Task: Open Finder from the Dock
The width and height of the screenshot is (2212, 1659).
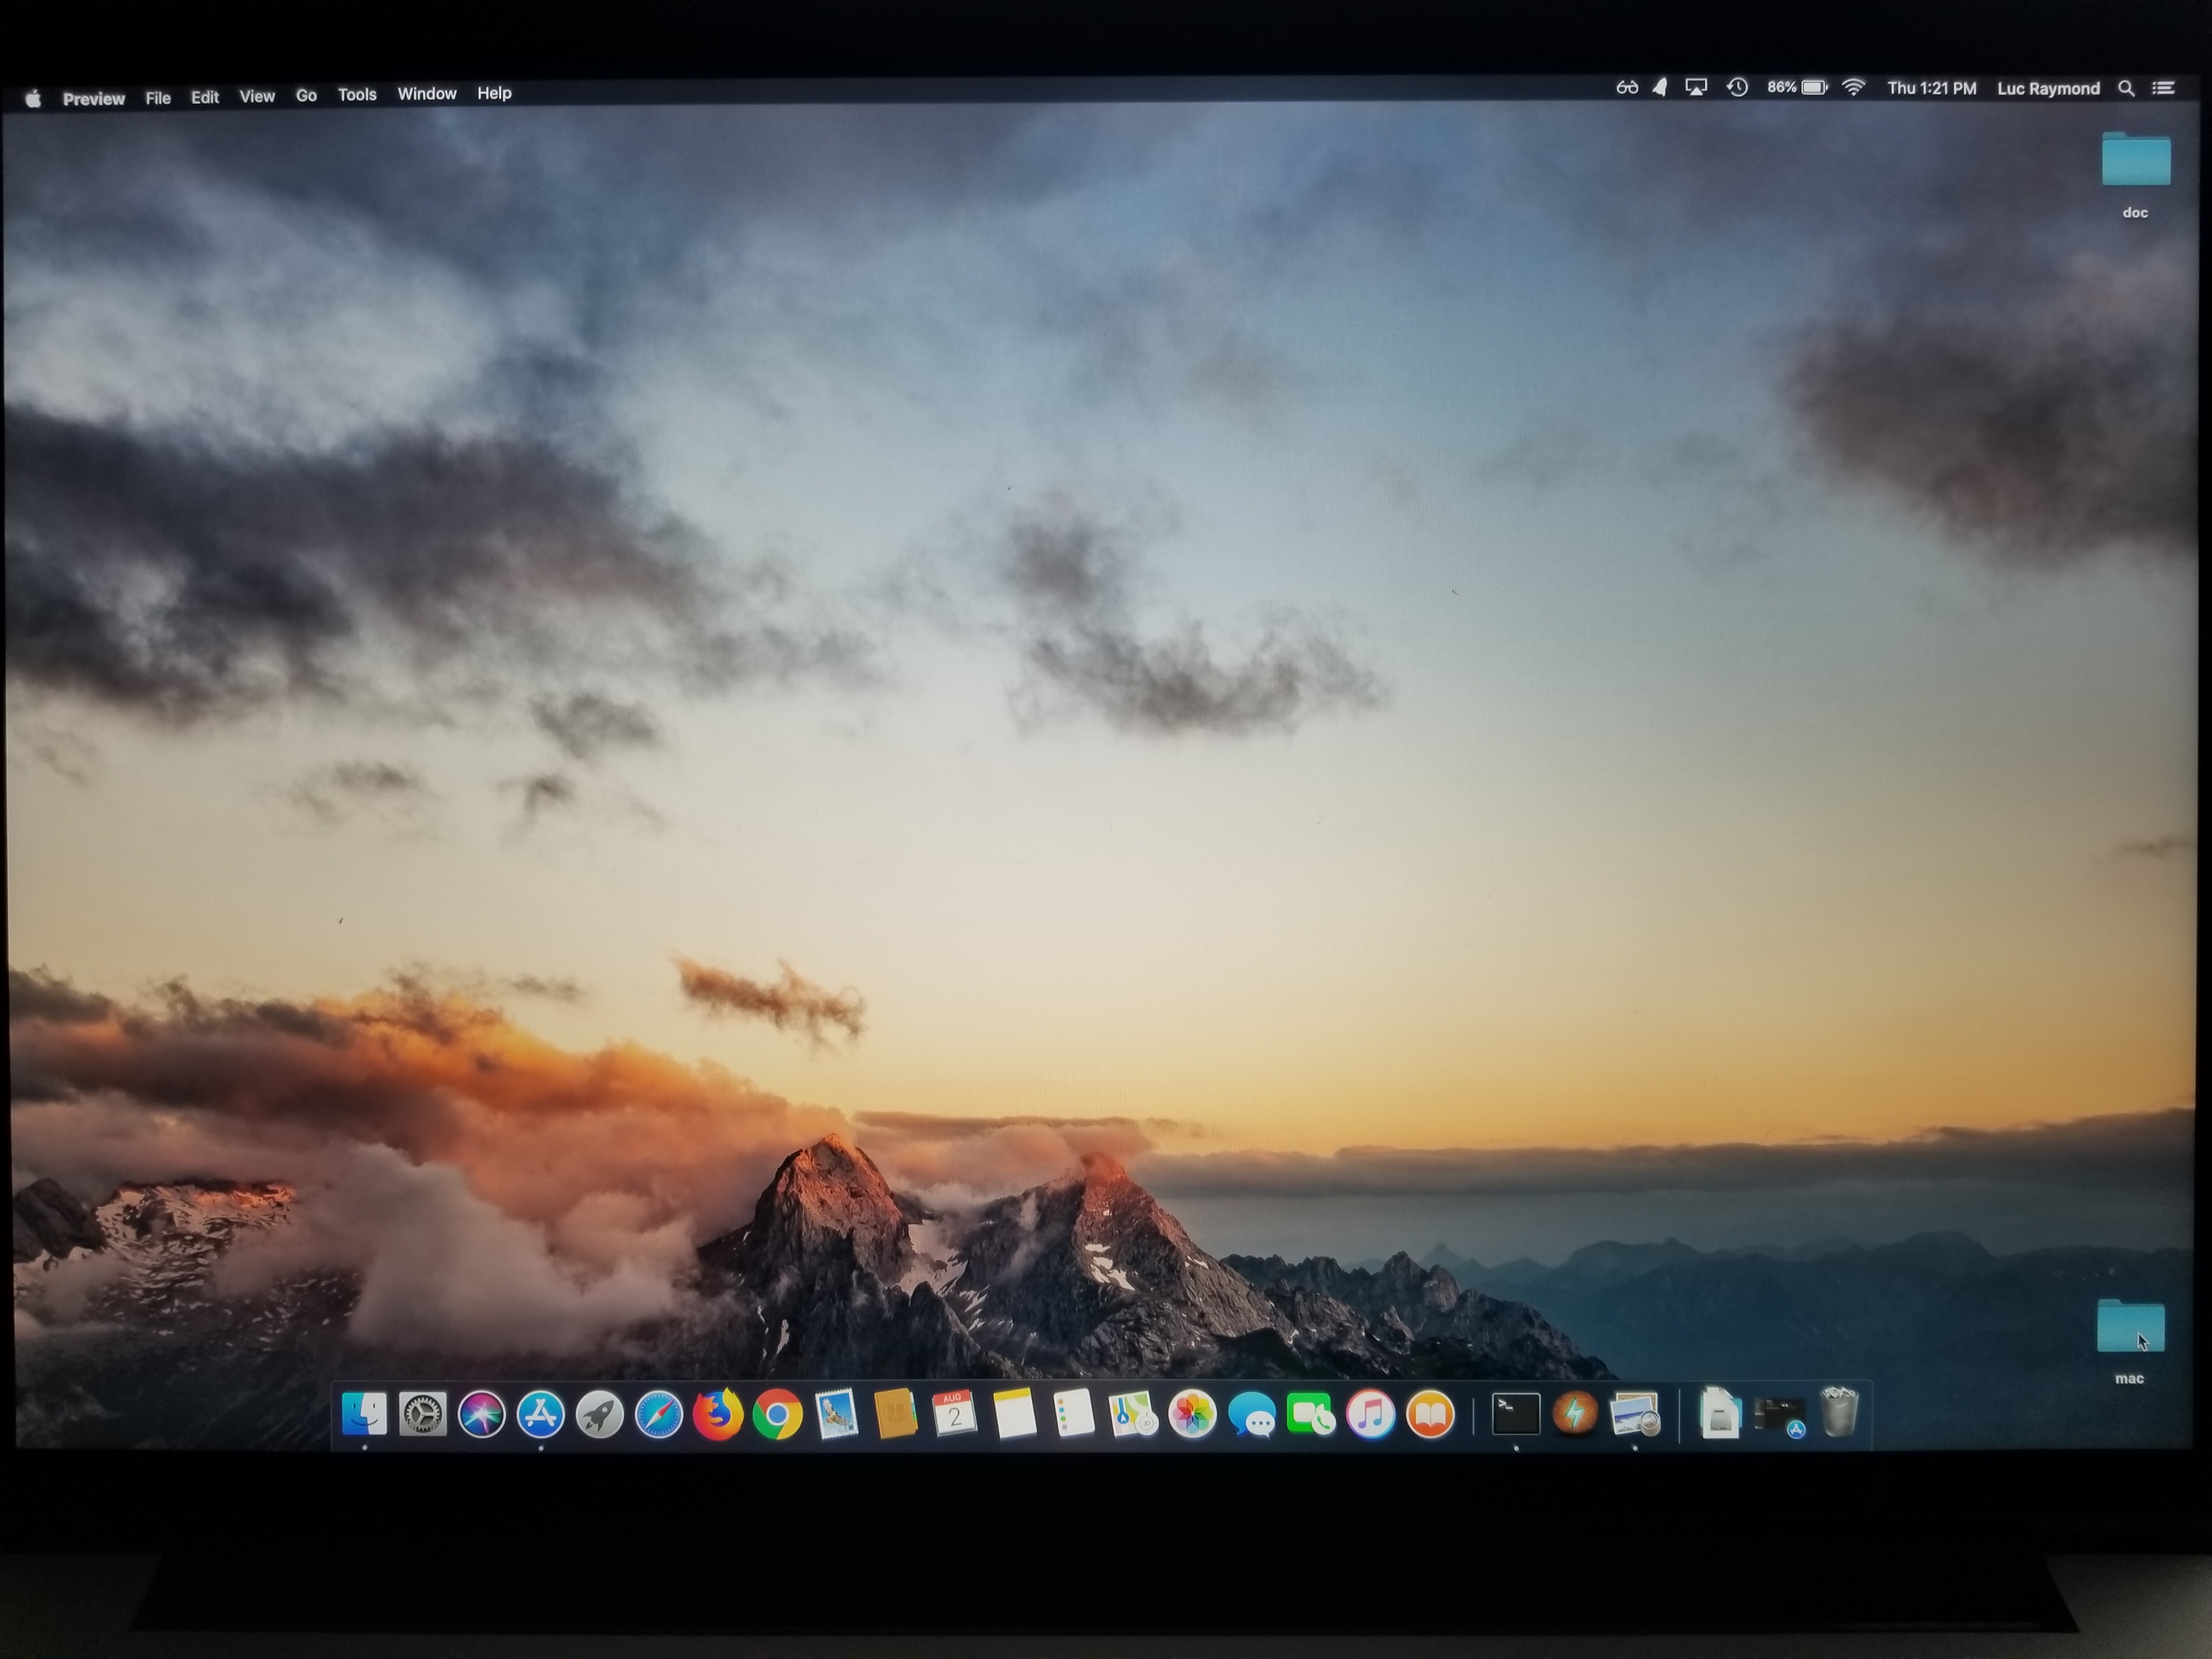Action: pos(364,1414)
